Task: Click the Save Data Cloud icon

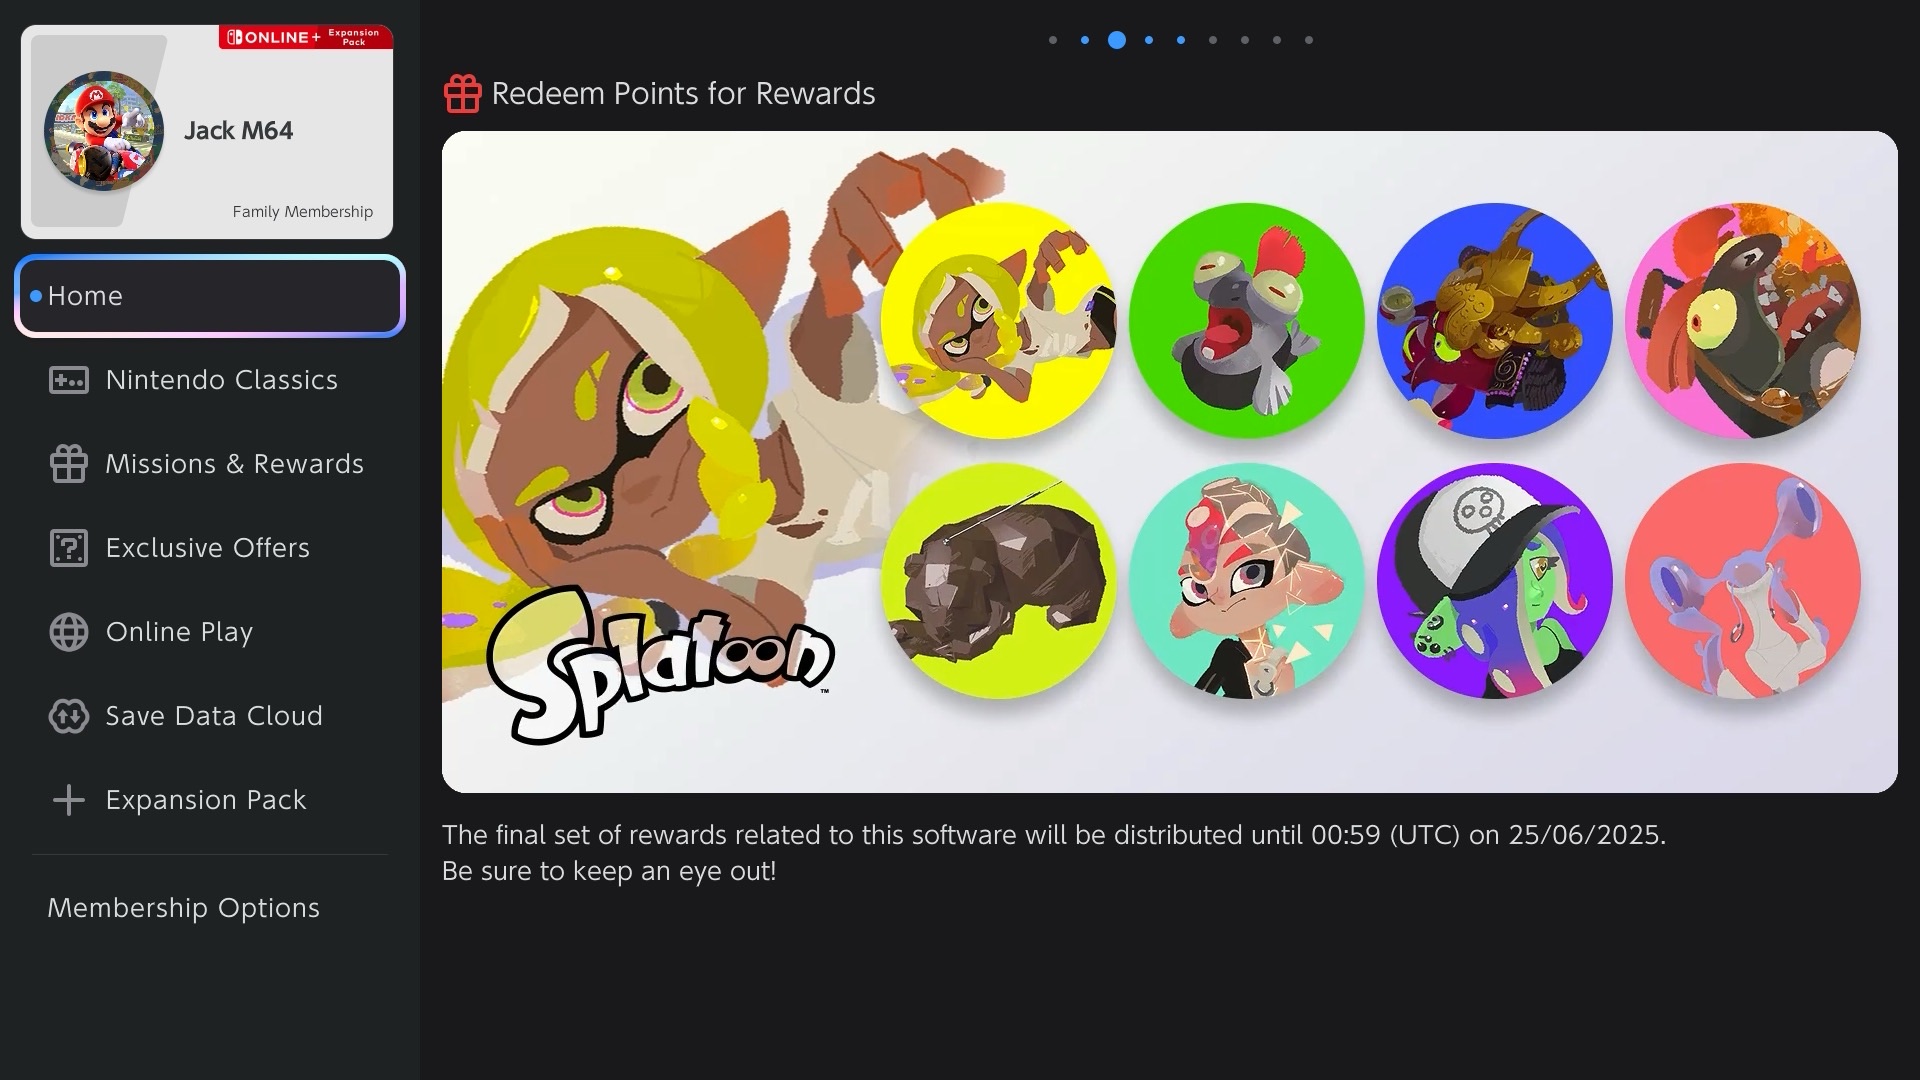Action: (x=69, y=716)
